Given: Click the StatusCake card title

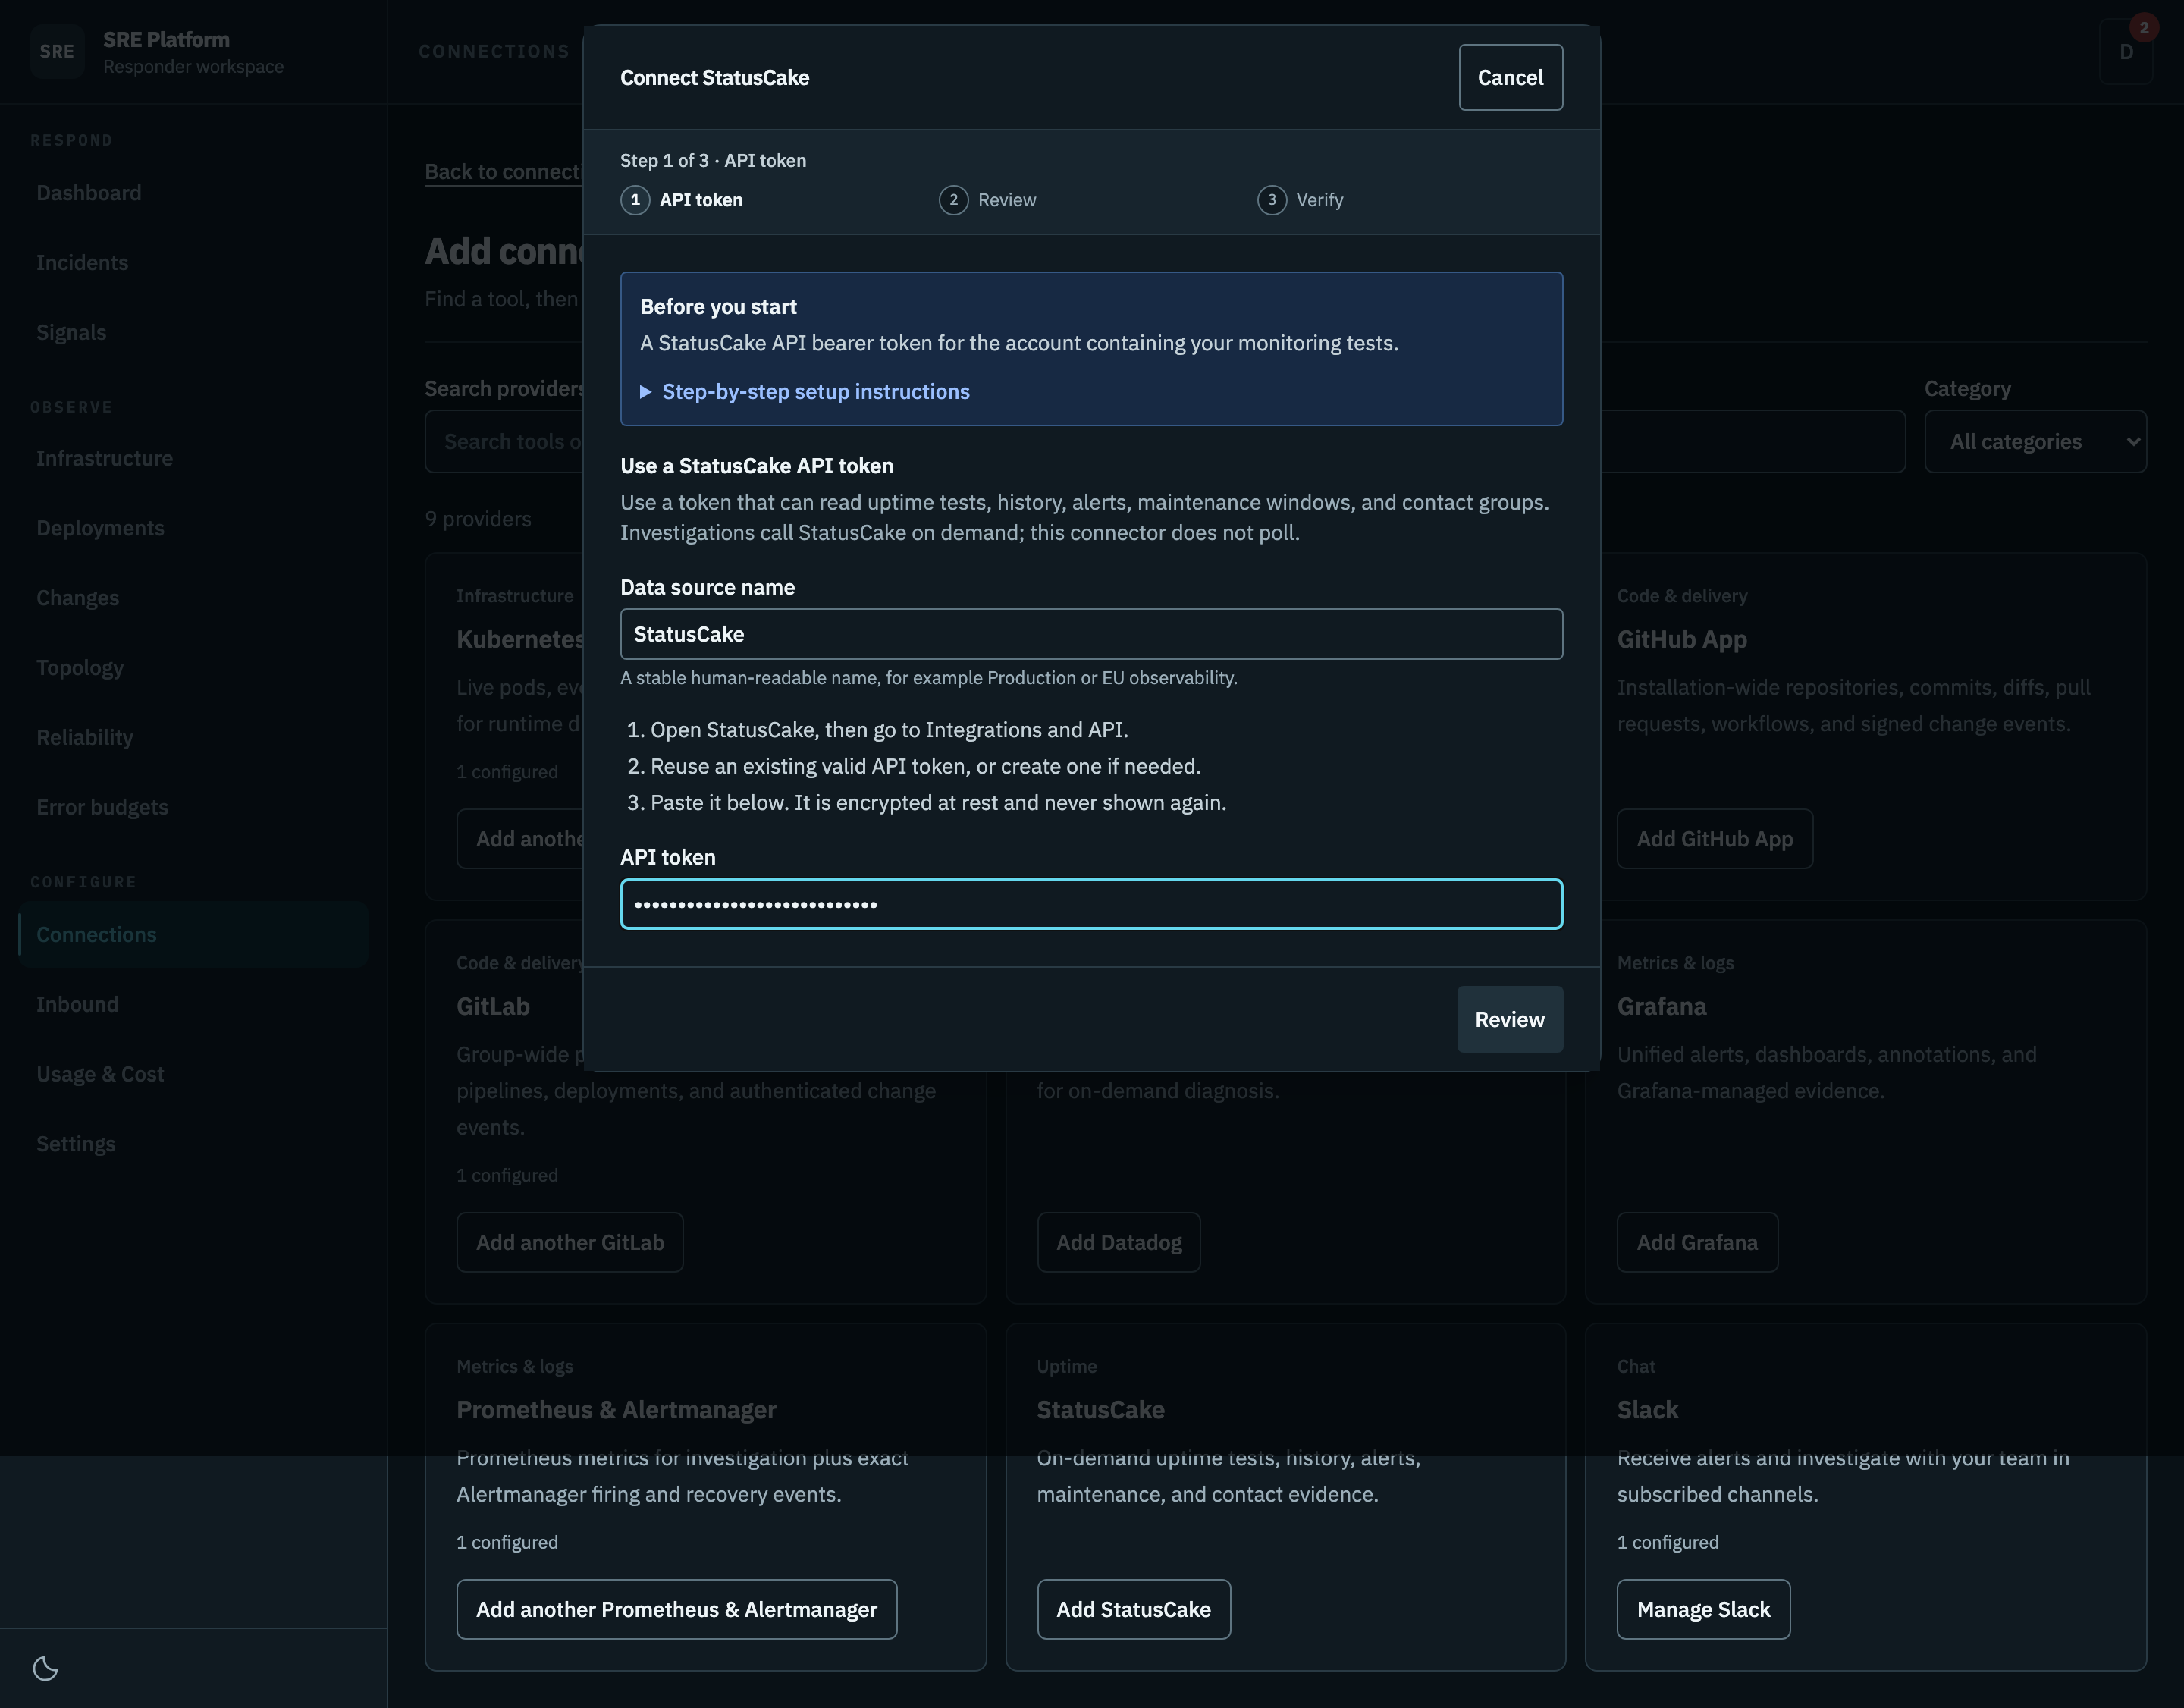Looking at the screenshot, I should tap(1100, 1410).
